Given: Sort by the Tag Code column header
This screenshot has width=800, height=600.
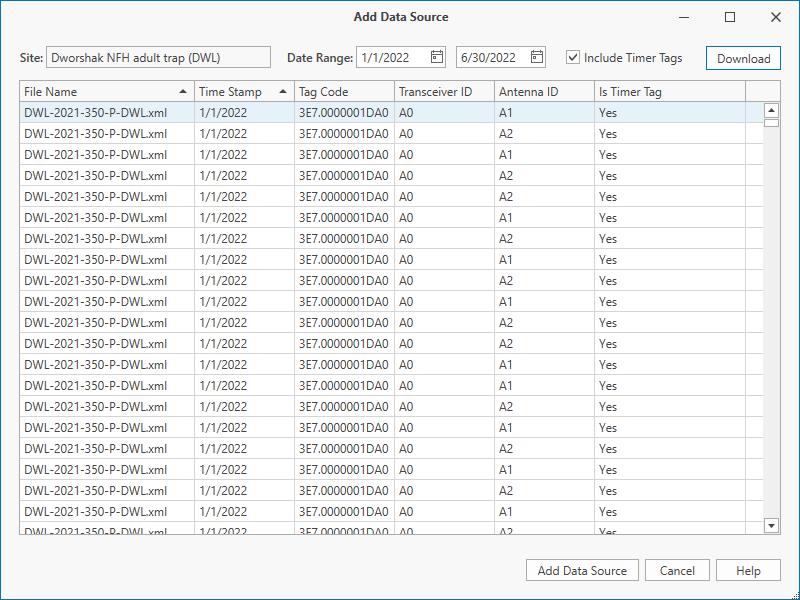Looking at the screenshot, I should [x=344, y=91].
